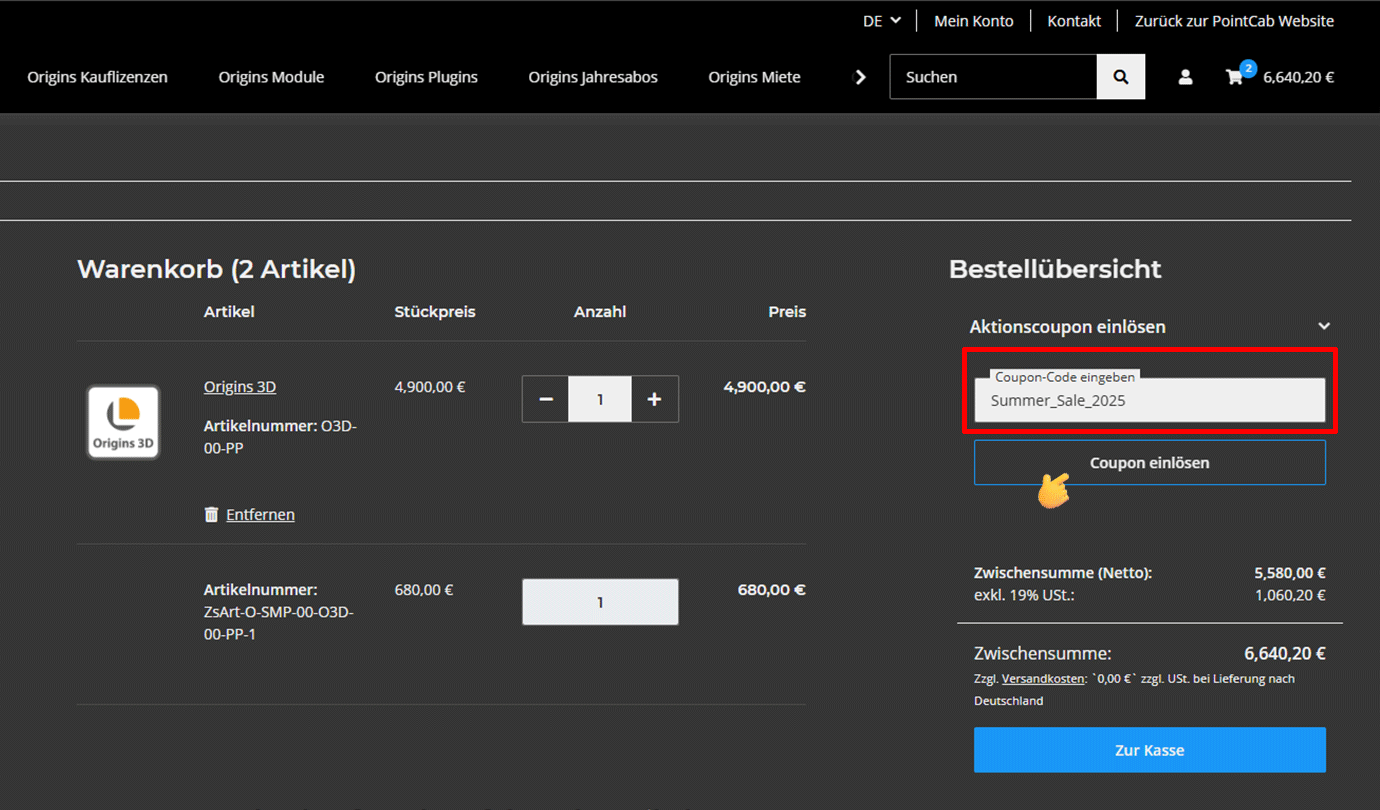The image size is (1380, 810).
Task: Click the Origins 3D product thumbnail
Action: [124, 422]
